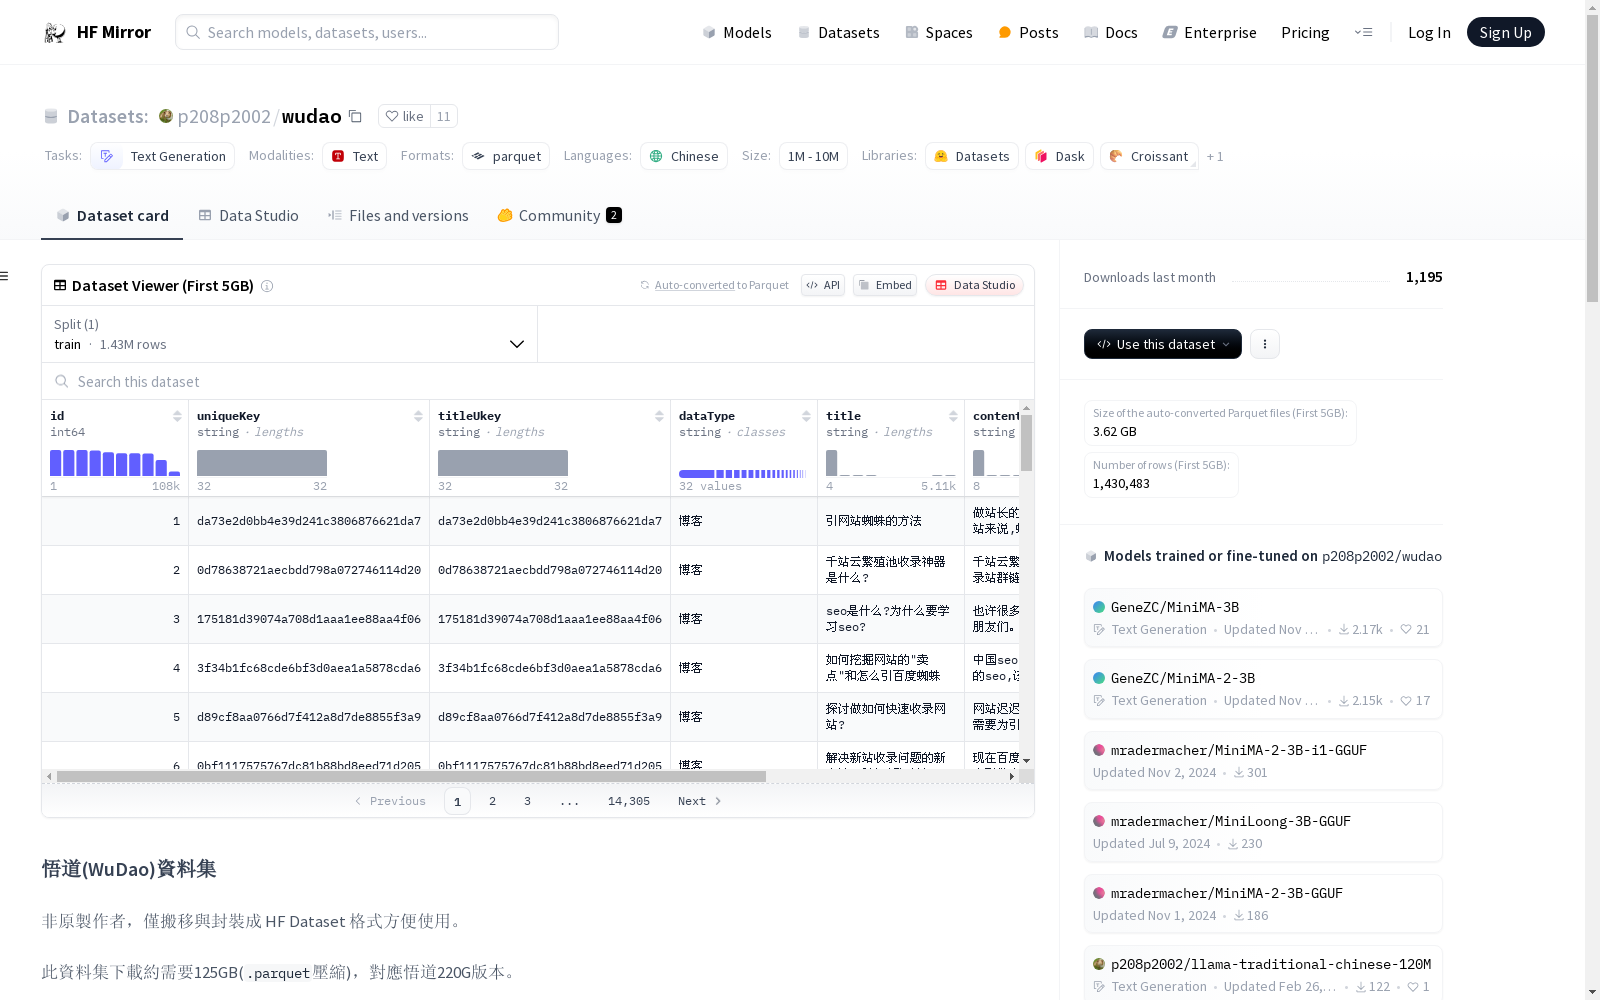Open Data Studio from the viewer header
Screen dimensions: 1600x1000
975,286
